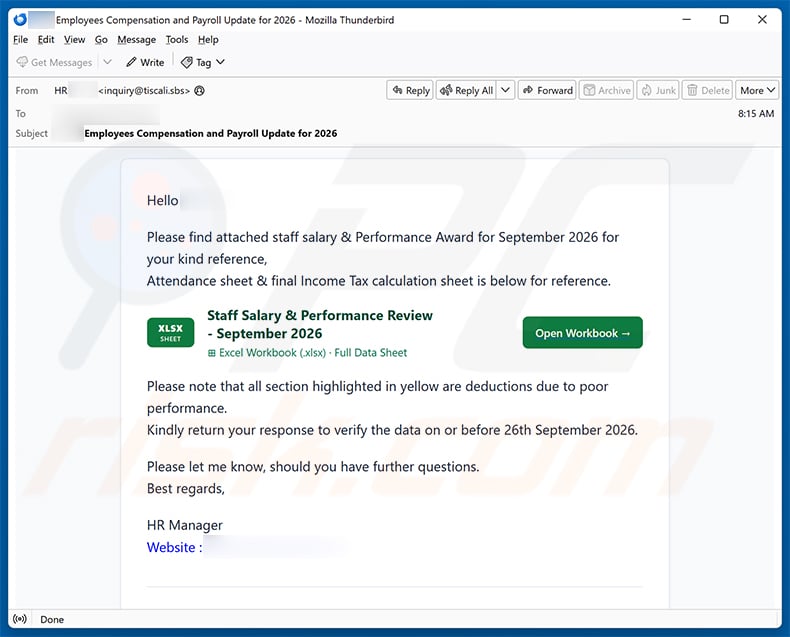Open the View menu

click(75, 39)
